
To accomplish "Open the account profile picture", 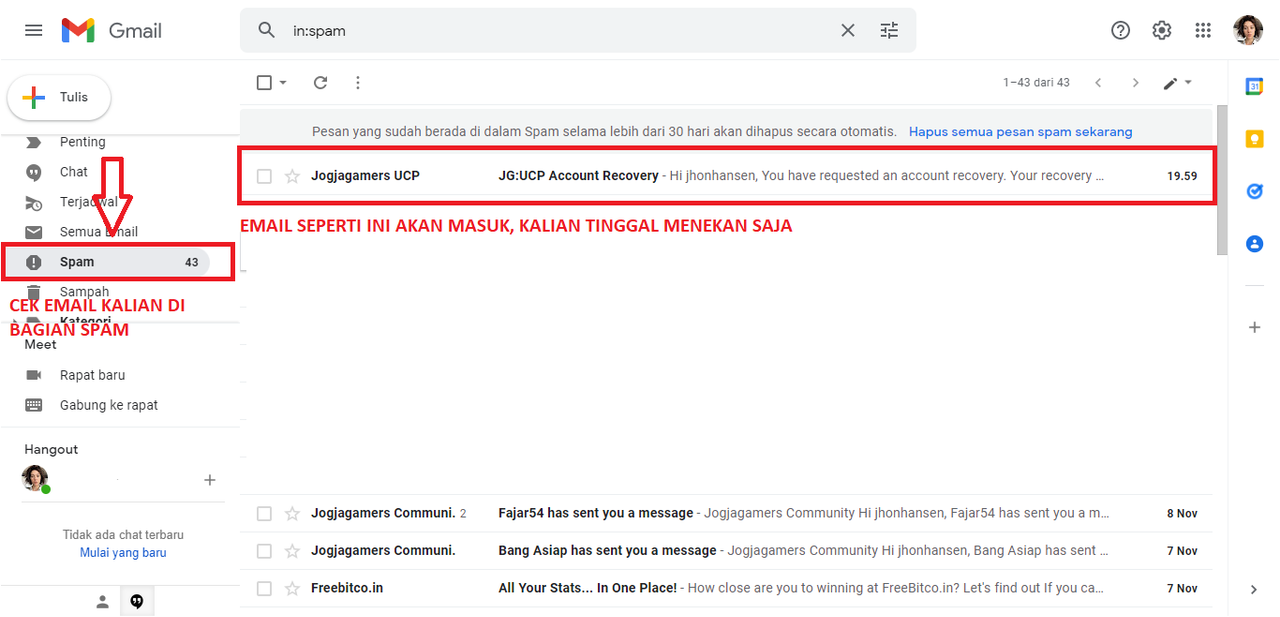I will click(x=1248, y=30).
